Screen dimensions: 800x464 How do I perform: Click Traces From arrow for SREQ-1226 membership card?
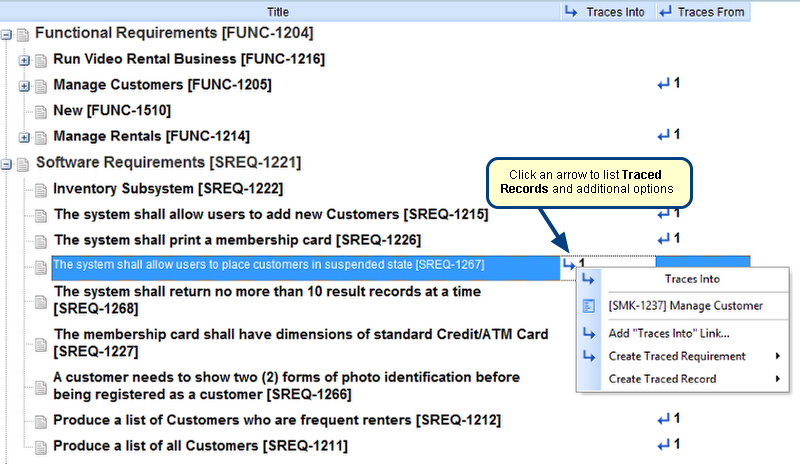click(x=663, y=239)
